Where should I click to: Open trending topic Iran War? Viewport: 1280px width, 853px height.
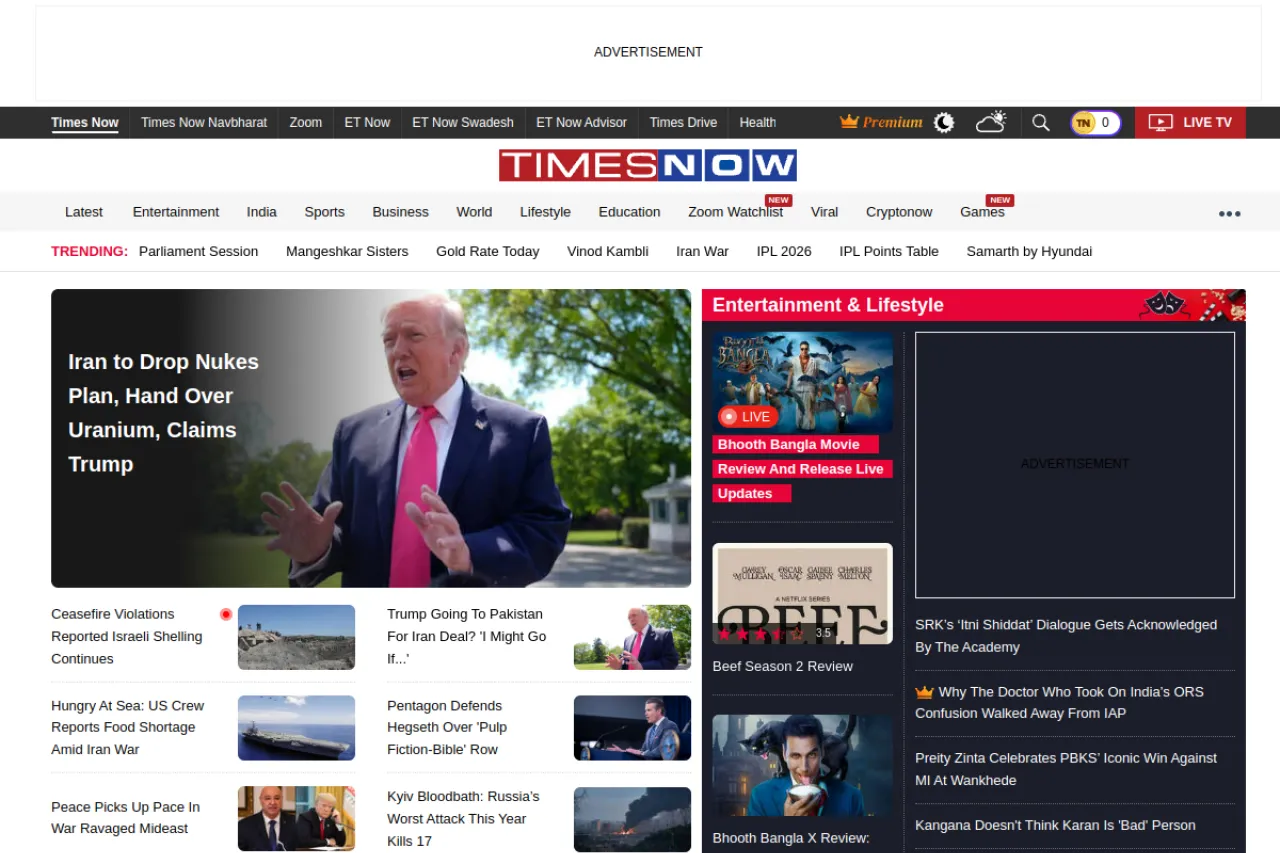pos(702,252)
